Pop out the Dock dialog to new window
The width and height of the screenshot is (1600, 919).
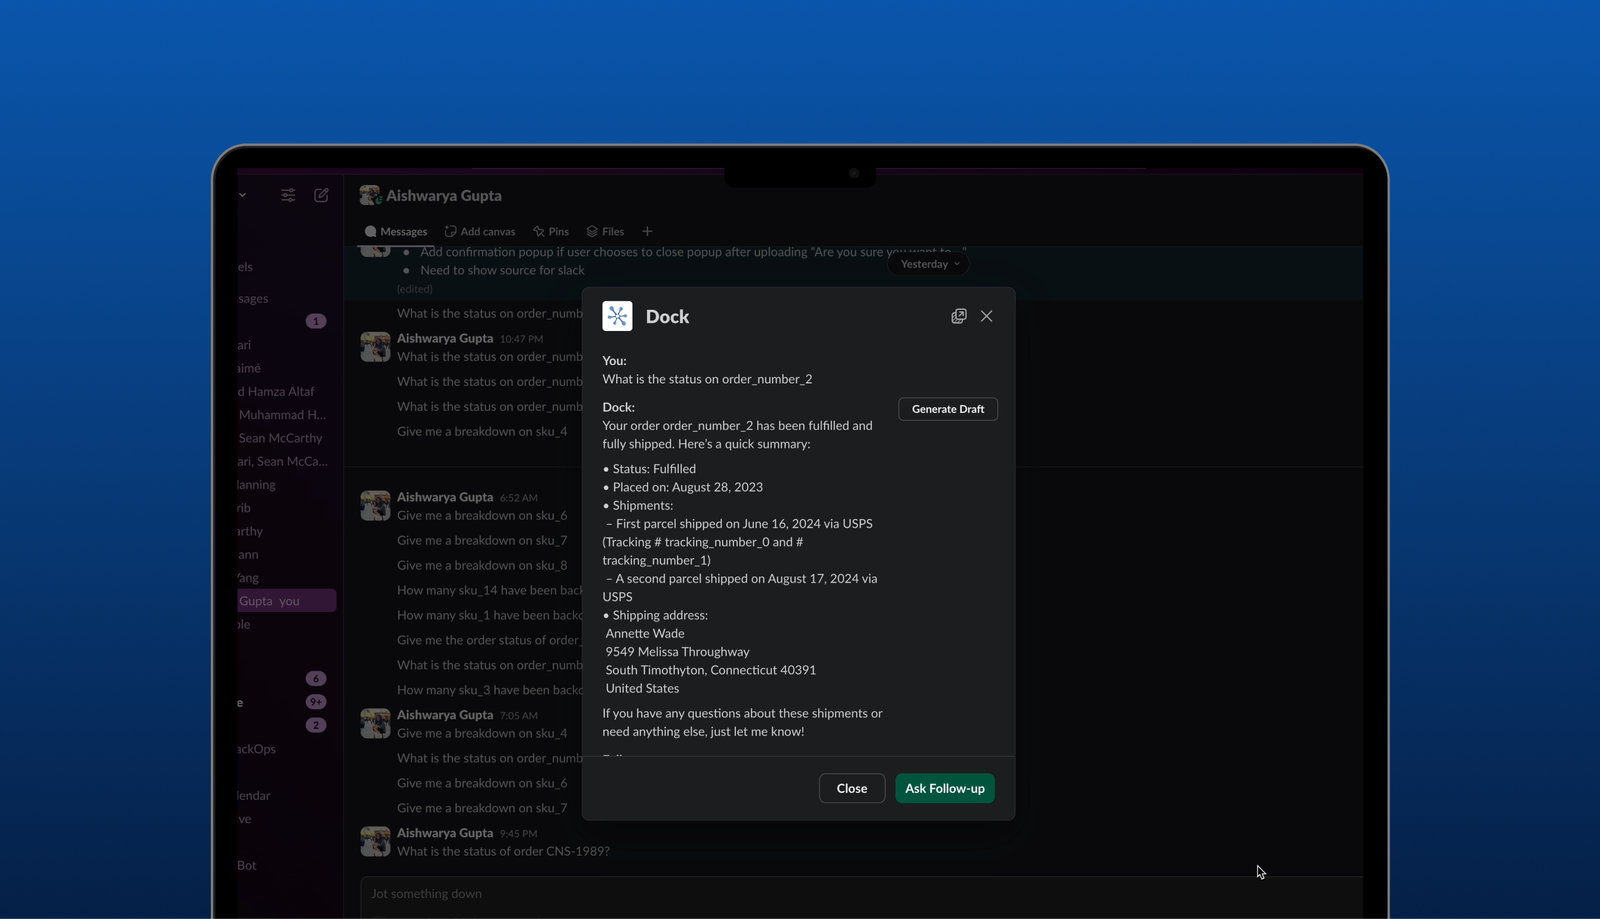958,316
